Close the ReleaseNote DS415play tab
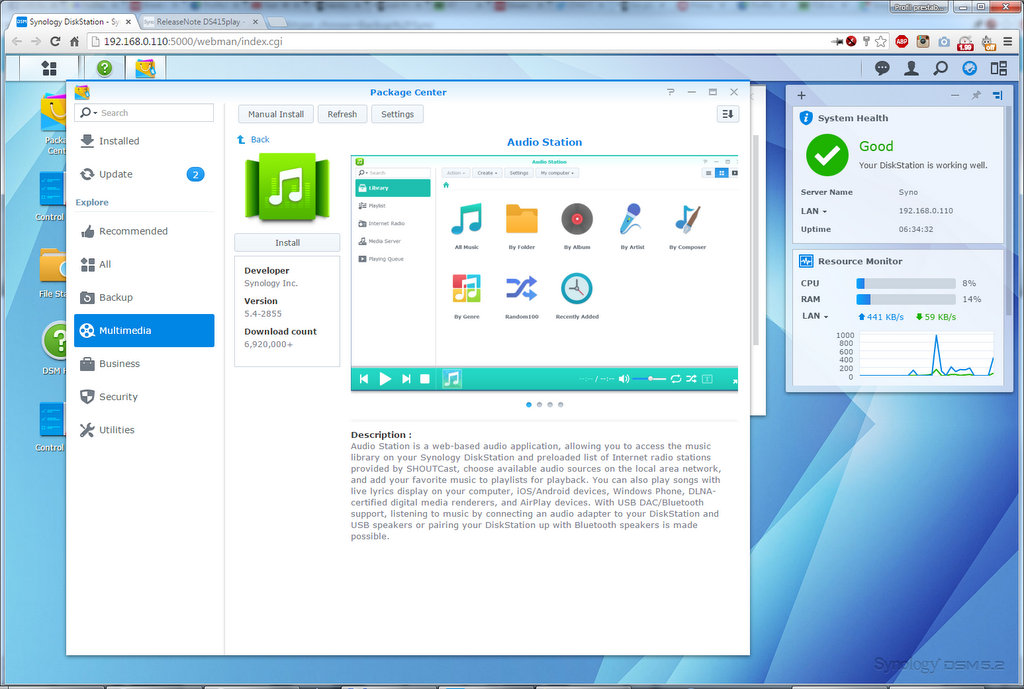The image size is (1024, 689). point(255,22)
